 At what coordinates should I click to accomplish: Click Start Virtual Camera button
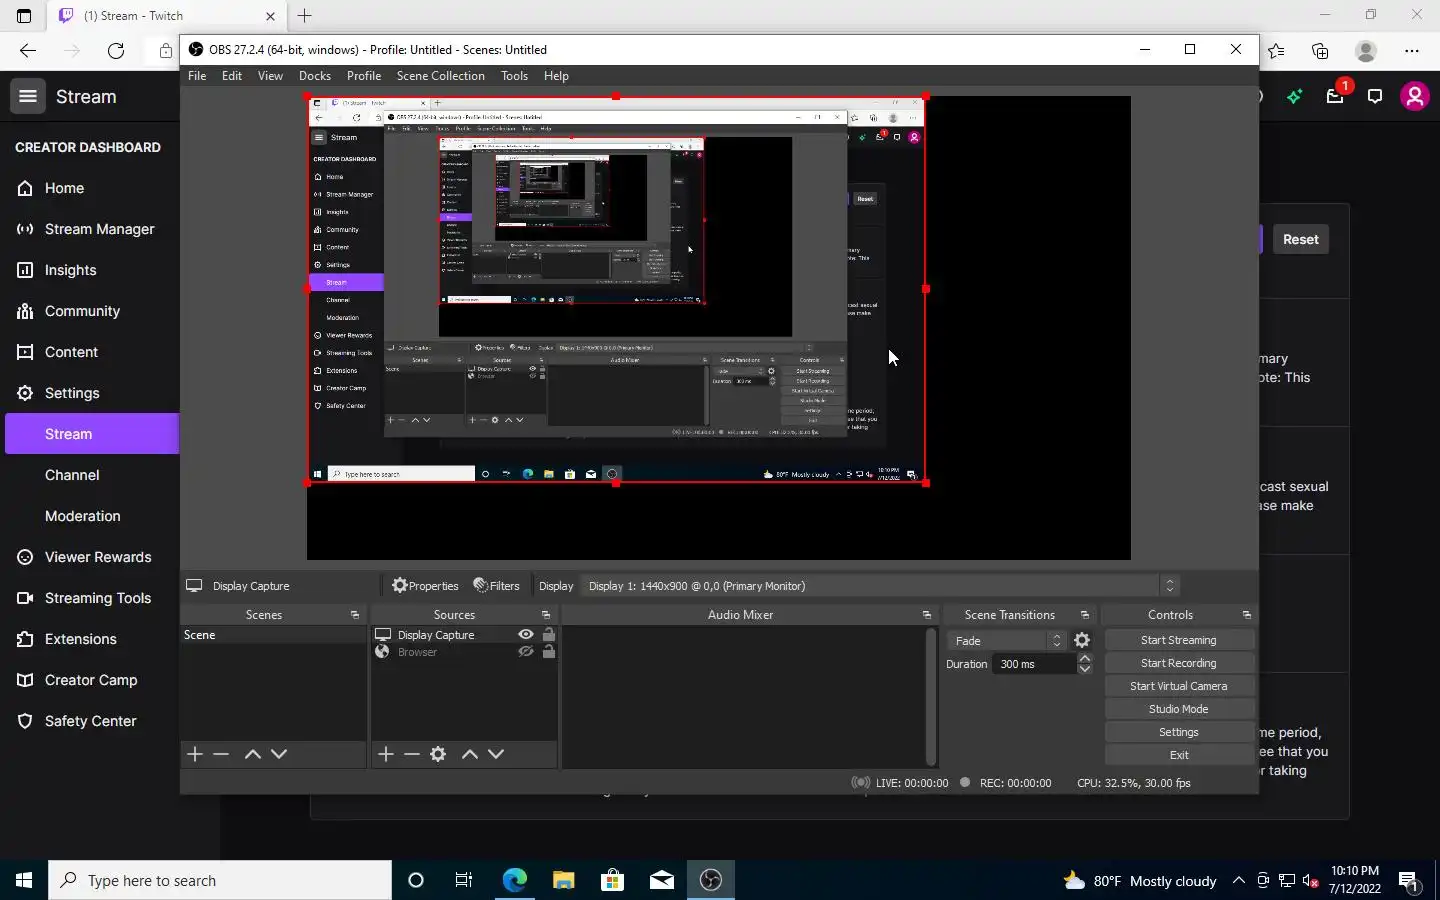click(1179, 686)
